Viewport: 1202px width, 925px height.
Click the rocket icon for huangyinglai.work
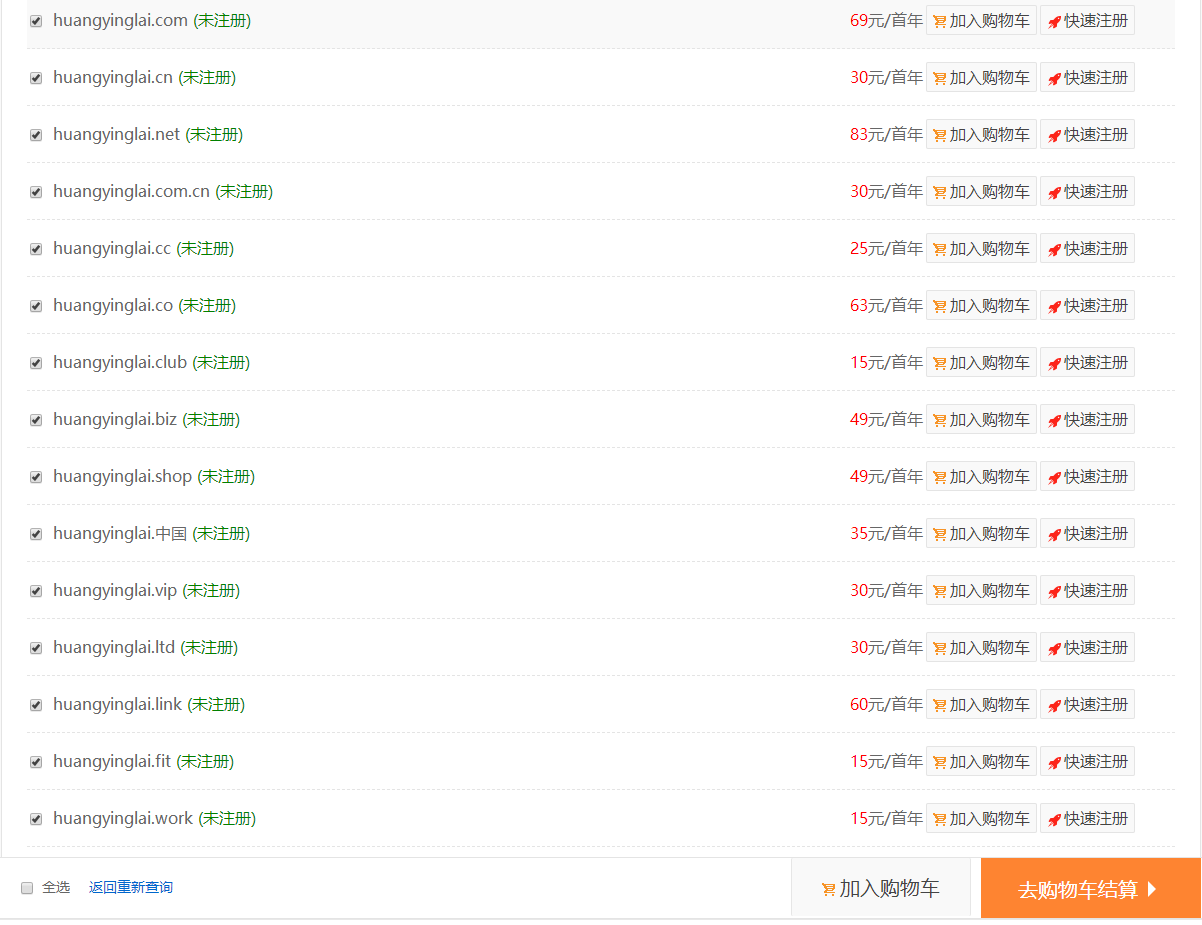tap(1054, 819)
